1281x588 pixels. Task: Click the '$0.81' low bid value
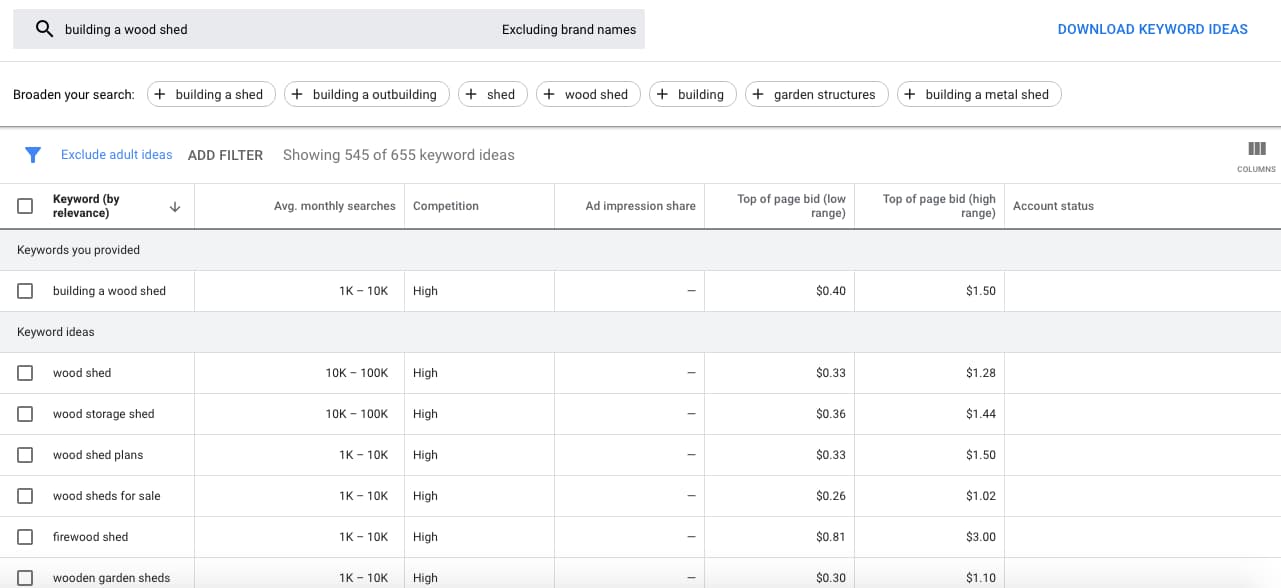[831, 537]
